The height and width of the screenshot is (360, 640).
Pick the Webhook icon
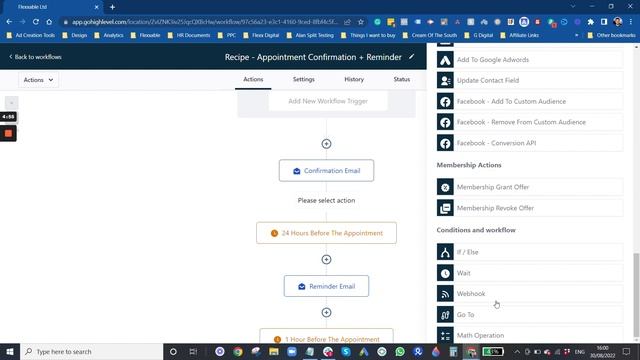coord(445,294)
